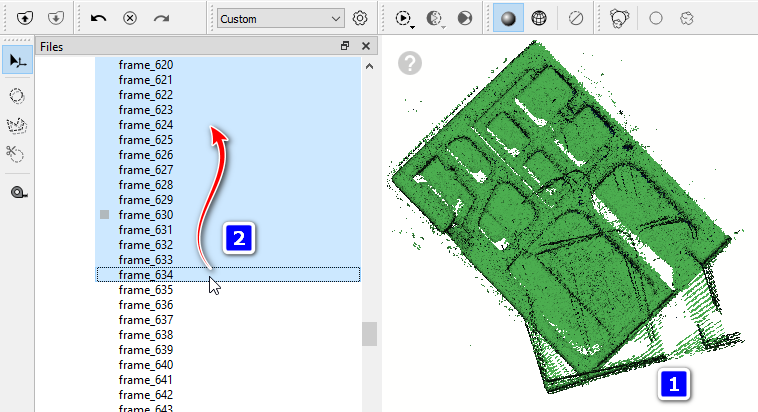Close the Files panel

pyautogui.click(x=366, y=46)
